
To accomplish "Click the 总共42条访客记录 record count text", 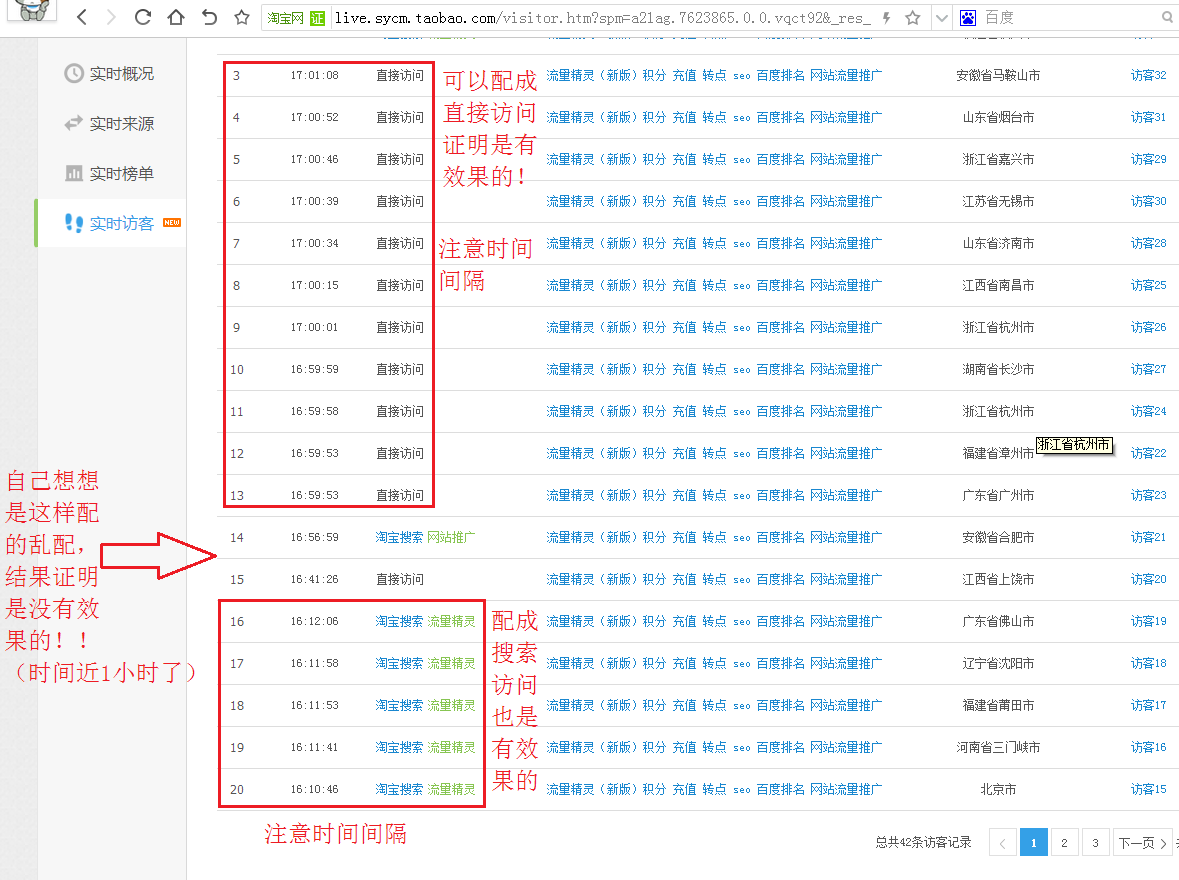I will pos(923,842).
